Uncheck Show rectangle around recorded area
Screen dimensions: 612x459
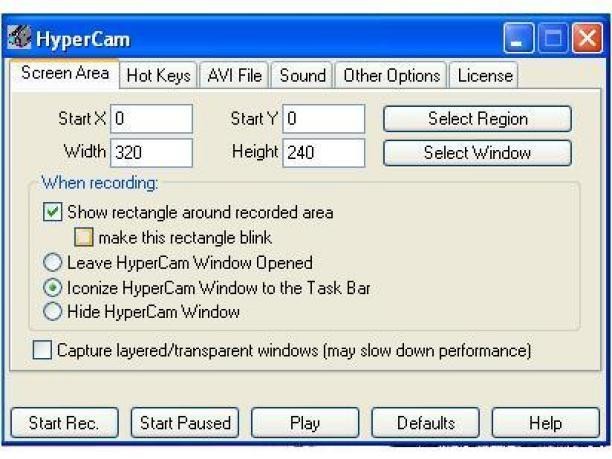[x=53, y=212]
